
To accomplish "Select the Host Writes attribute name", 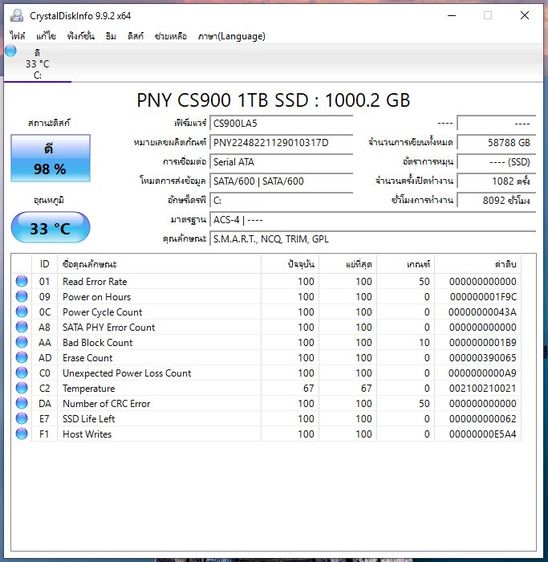I will [x=87, y=434].
